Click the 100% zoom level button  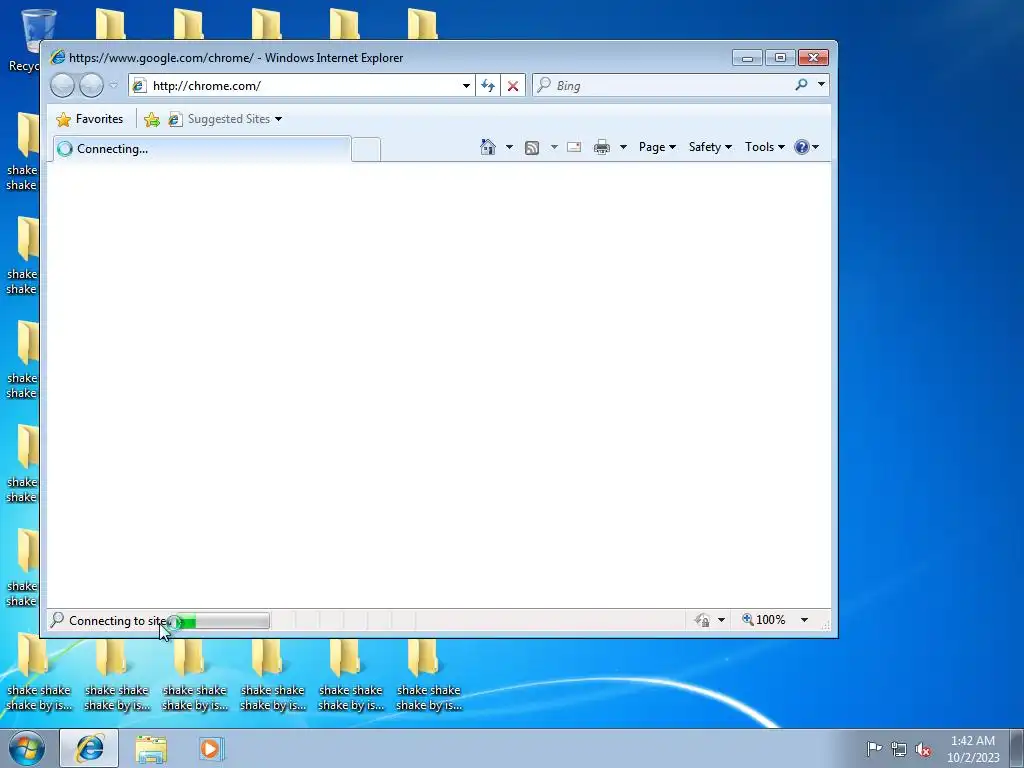pyautogui.click(x=763, y=620)
